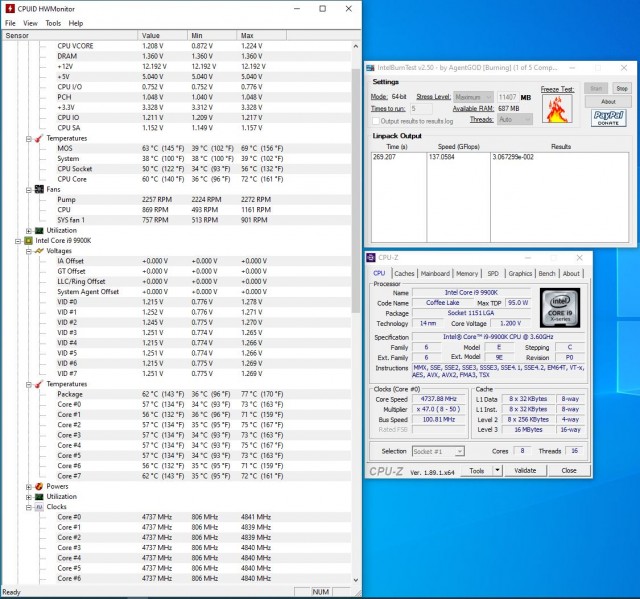
Task: Open the Tools menu in HWMonitor
Action: 53,23
